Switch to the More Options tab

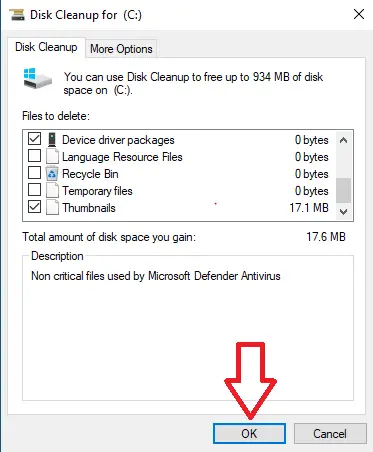point(121,49)
